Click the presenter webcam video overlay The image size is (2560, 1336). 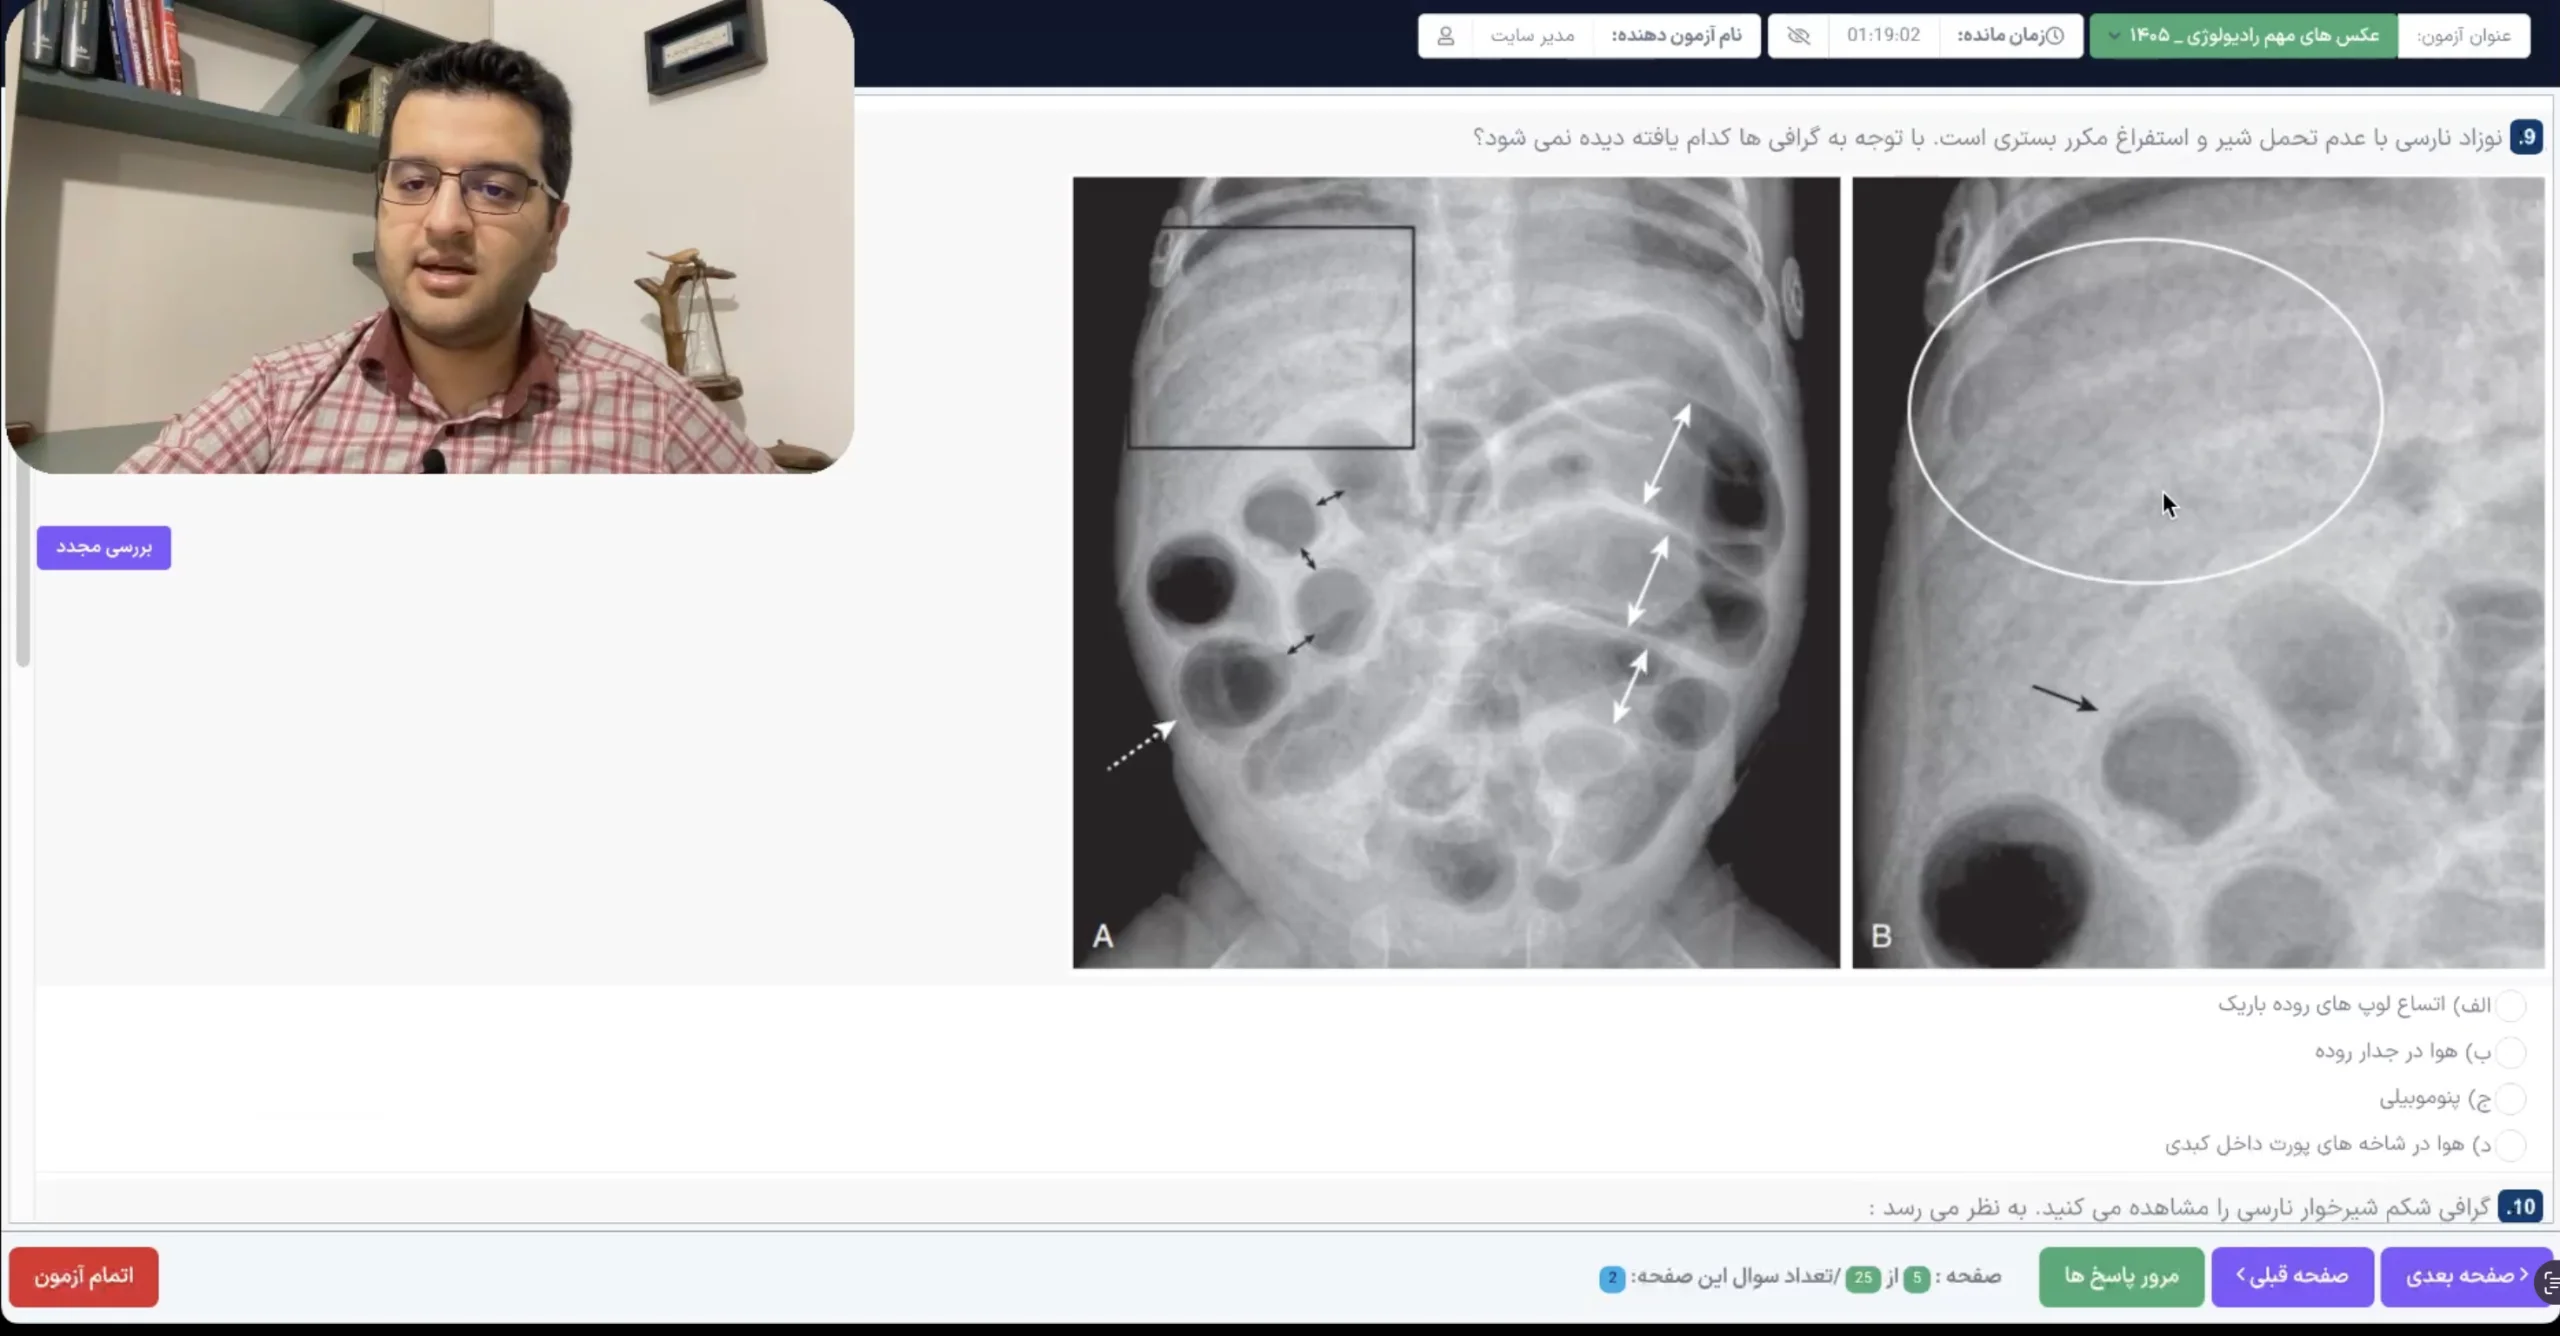click(430, 236)
